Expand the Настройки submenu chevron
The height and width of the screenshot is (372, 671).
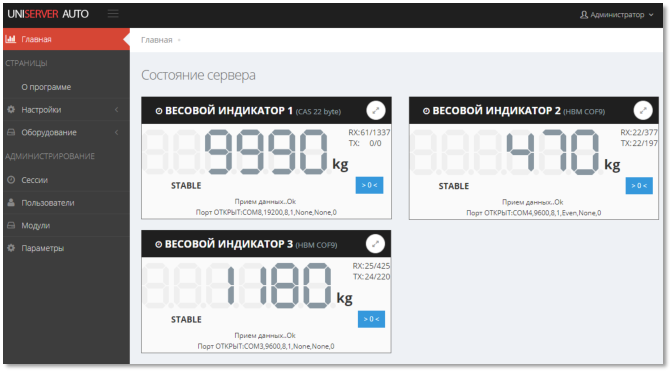(x=116, y=110)
